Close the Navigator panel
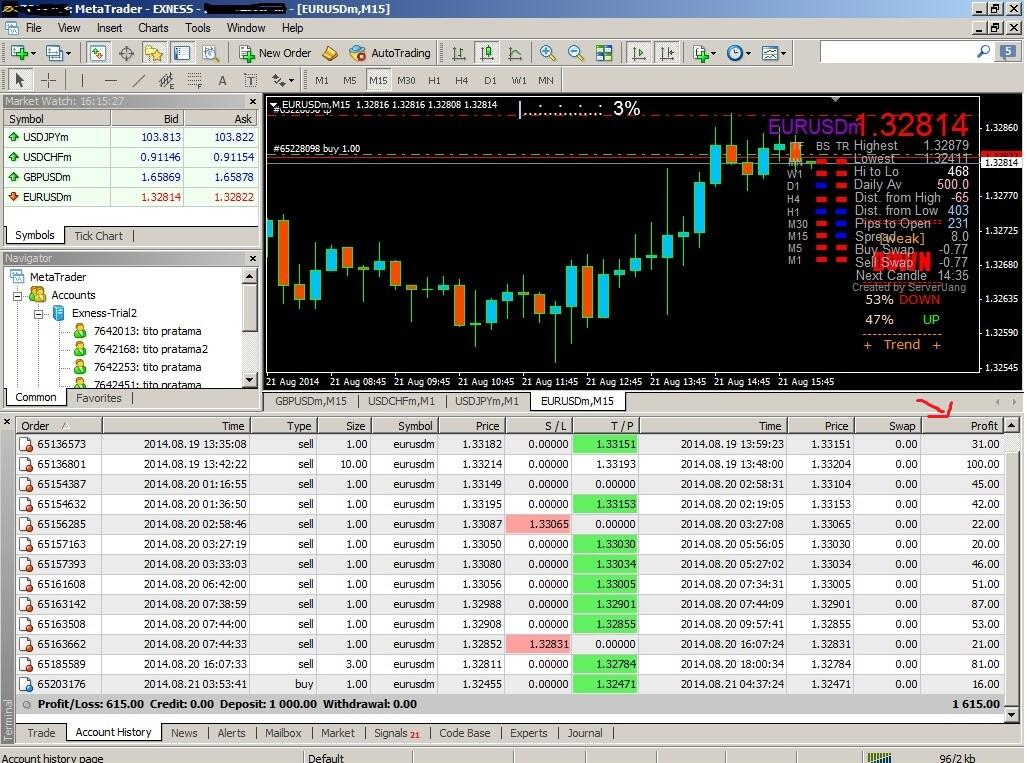Viewport: 1027px width, 763px height. point(253,259)
